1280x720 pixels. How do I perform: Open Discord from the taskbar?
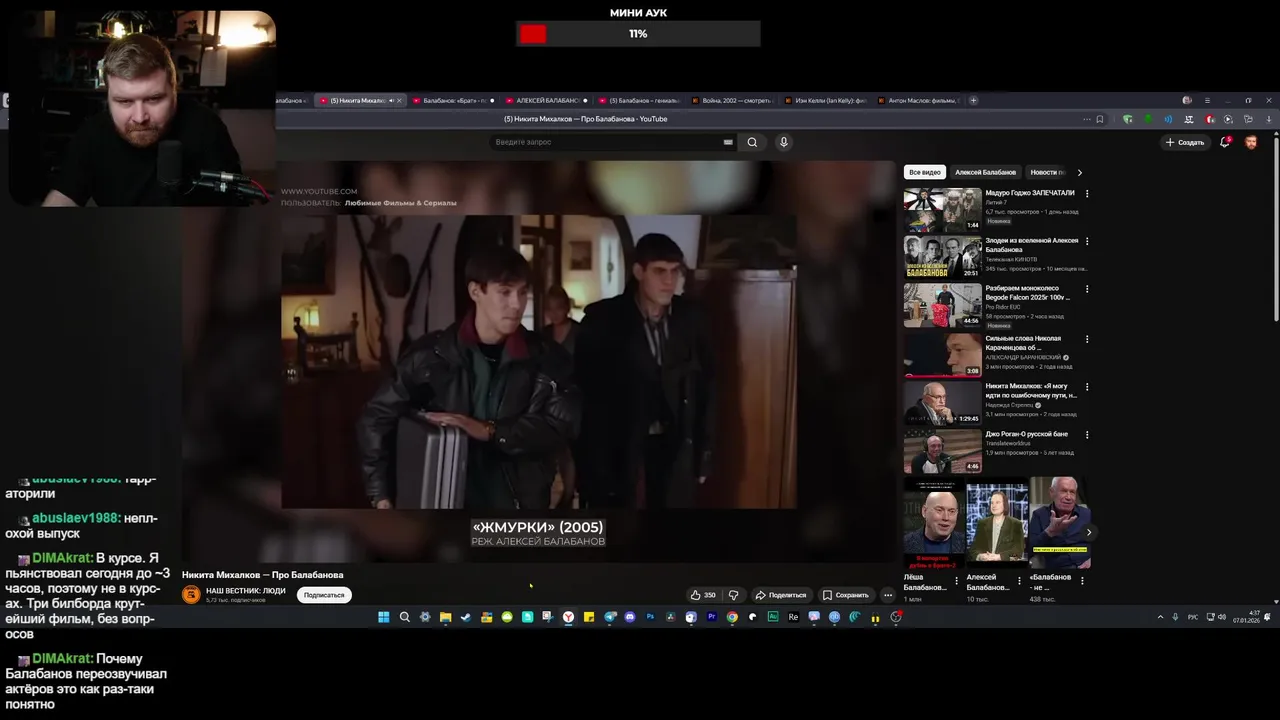(x=629, y=617)
